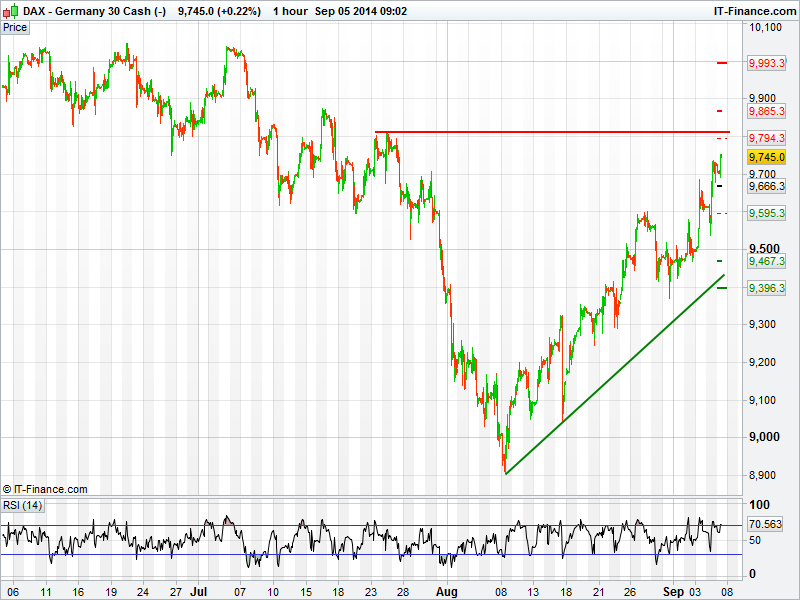Click the red 9,794.3 resistance price tag
800x600 pixels.
coord(767,137)
